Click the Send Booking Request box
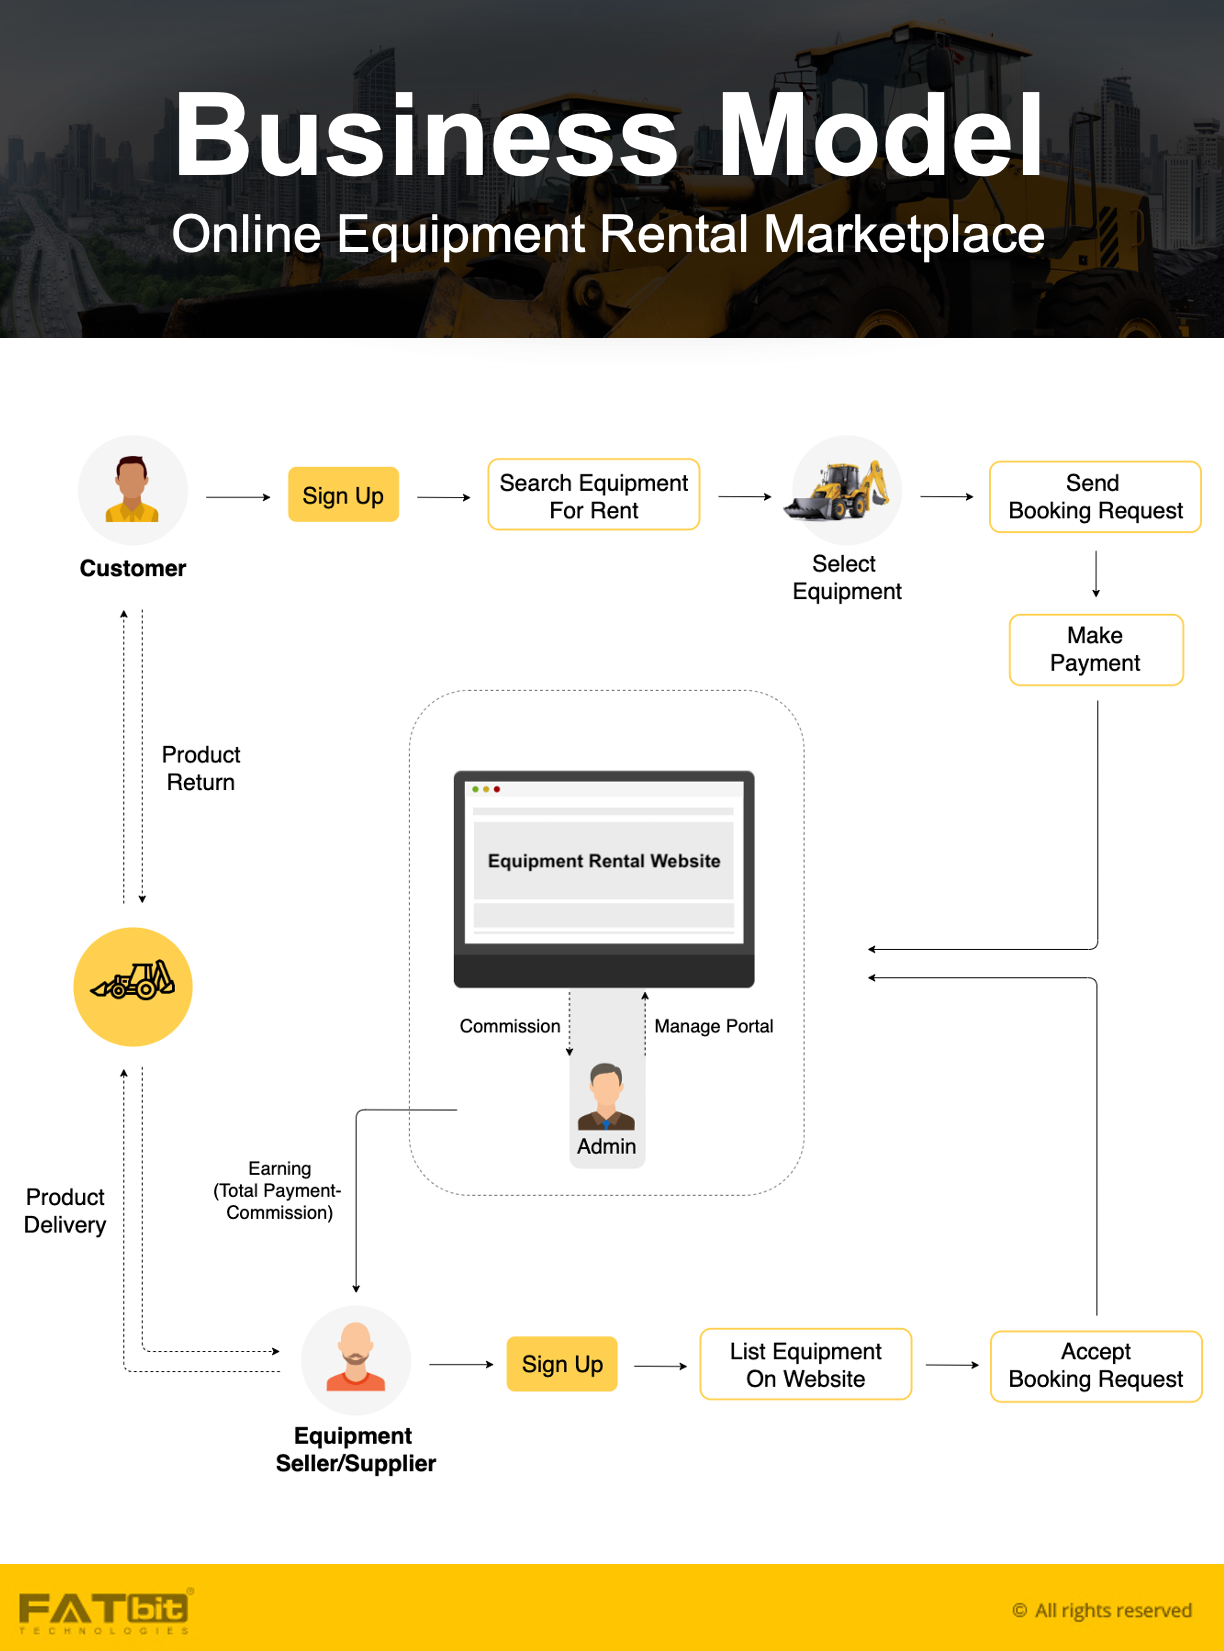Screen dimensions: 1224x1651 [1095, 497]
